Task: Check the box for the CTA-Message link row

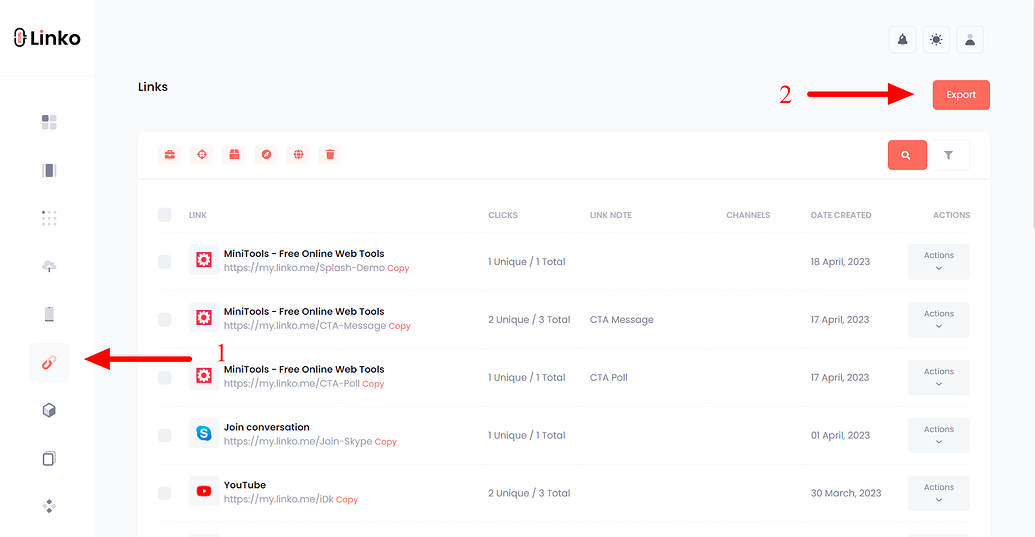Action: (x=165, y=319)
